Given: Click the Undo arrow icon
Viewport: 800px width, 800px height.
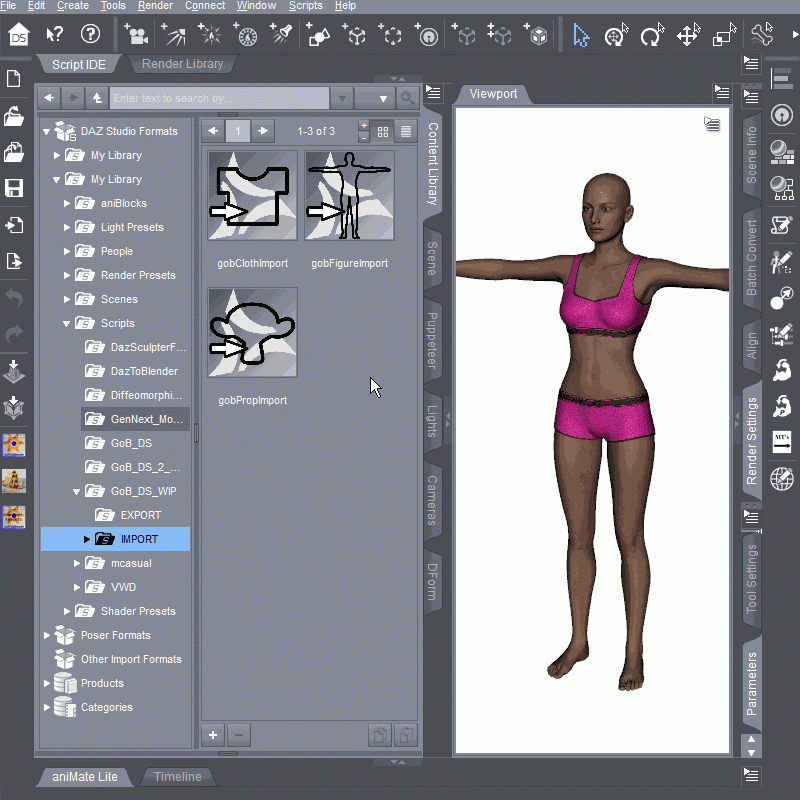Looking at the screenshot, I should (x=14, y=297).
